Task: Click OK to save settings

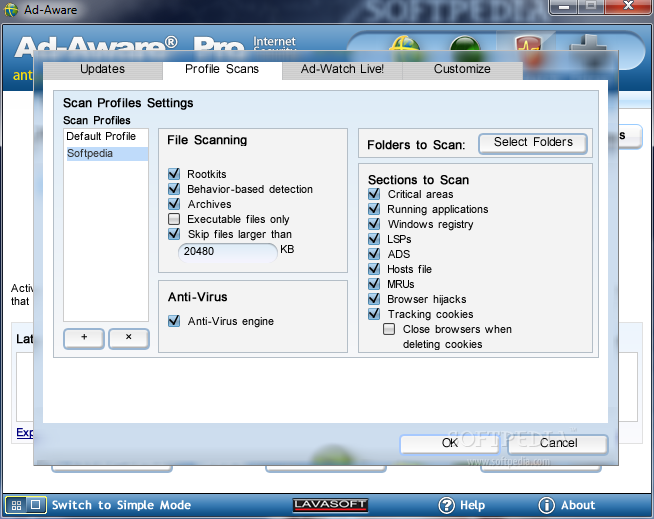Action: [450, 443]
